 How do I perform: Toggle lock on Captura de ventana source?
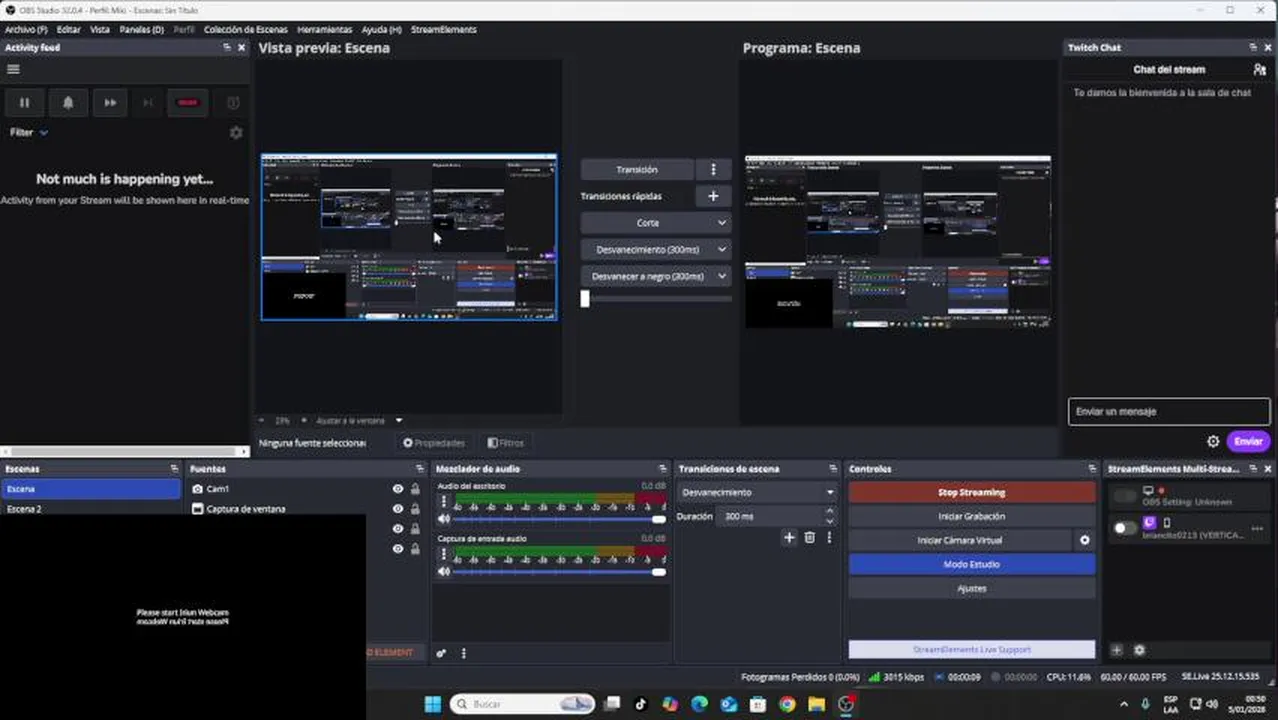coord(415,509)
